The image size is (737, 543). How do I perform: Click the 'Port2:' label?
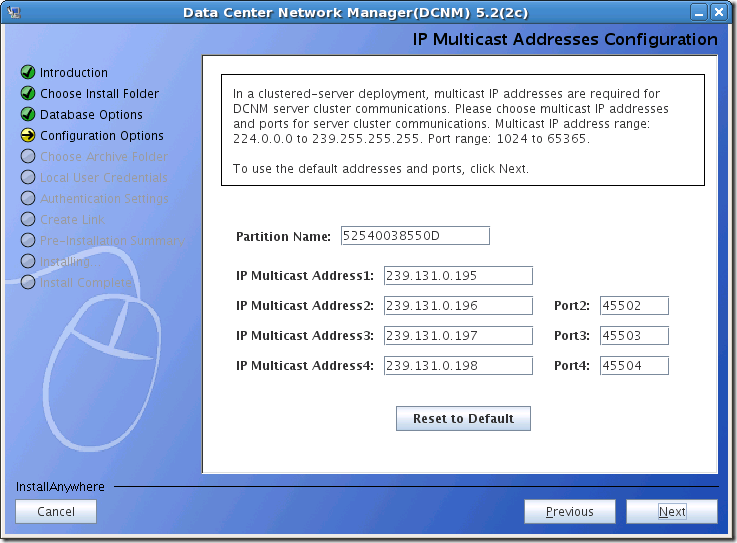point(572,306)
